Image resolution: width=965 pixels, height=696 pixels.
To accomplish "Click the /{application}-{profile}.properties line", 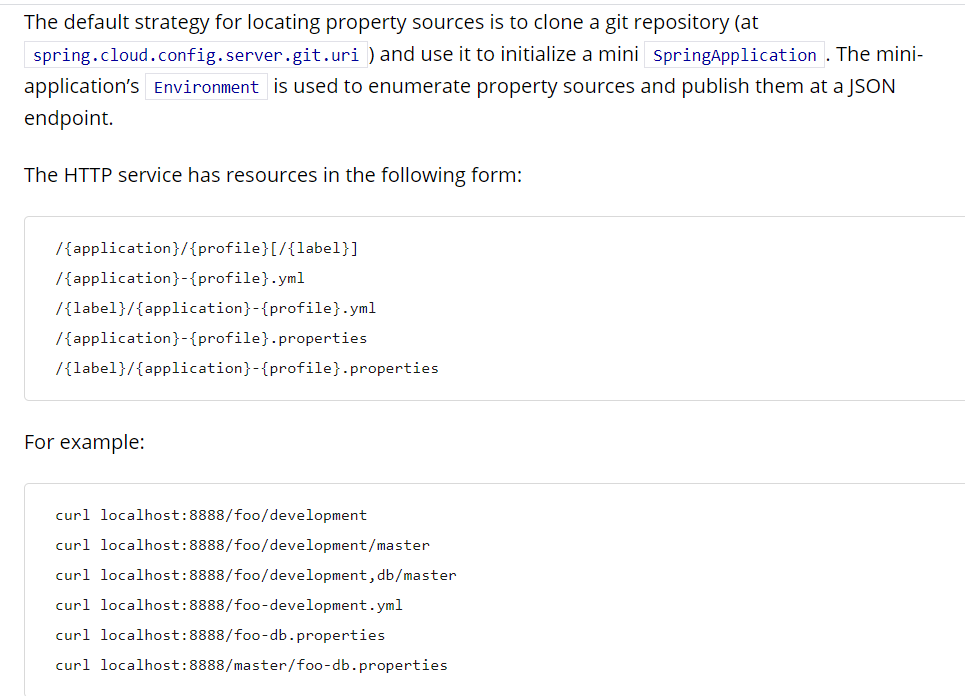I will click(x=211, y=338).
